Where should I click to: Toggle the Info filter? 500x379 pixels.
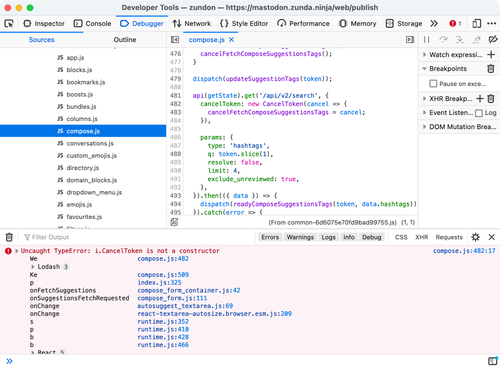point(349,237)
